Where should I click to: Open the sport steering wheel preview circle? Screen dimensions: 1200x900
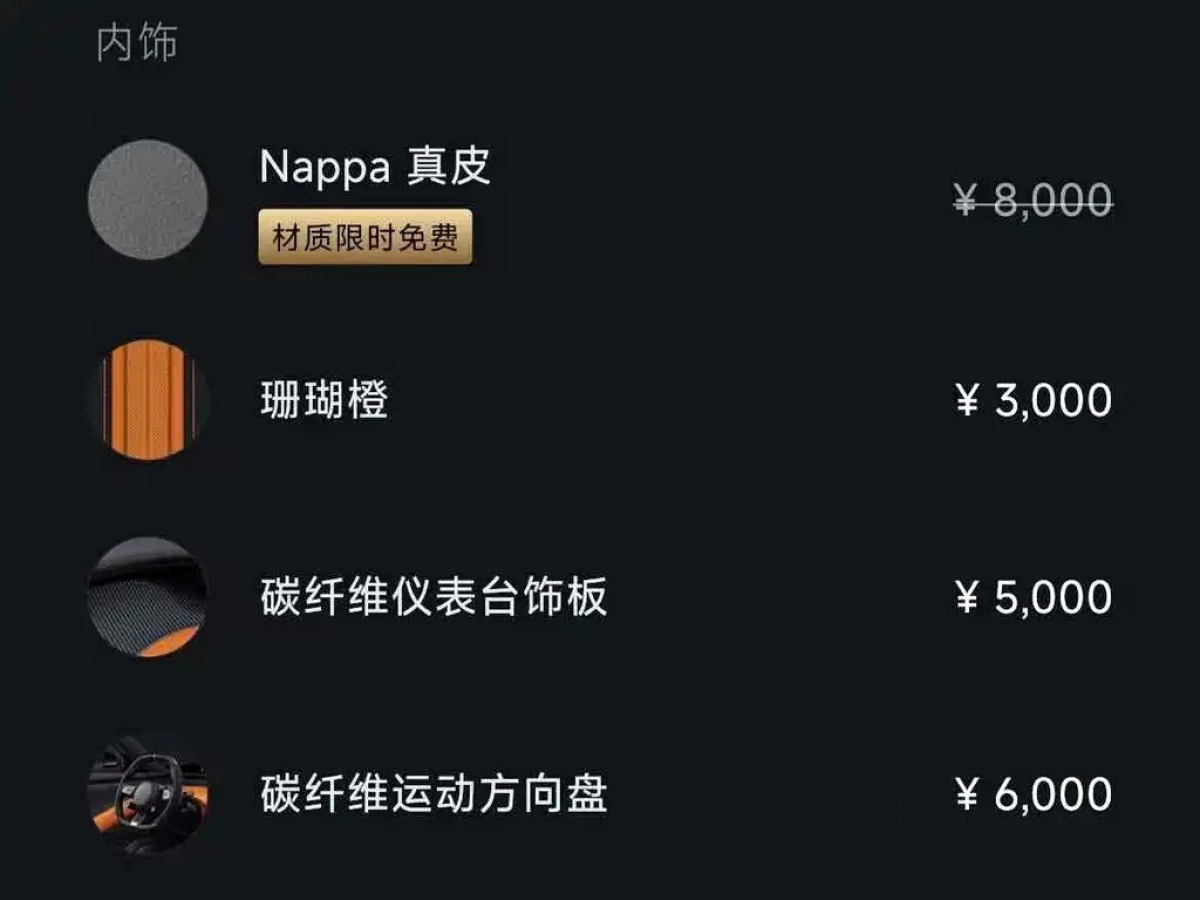pyautogui.click(x=149, y=797)
